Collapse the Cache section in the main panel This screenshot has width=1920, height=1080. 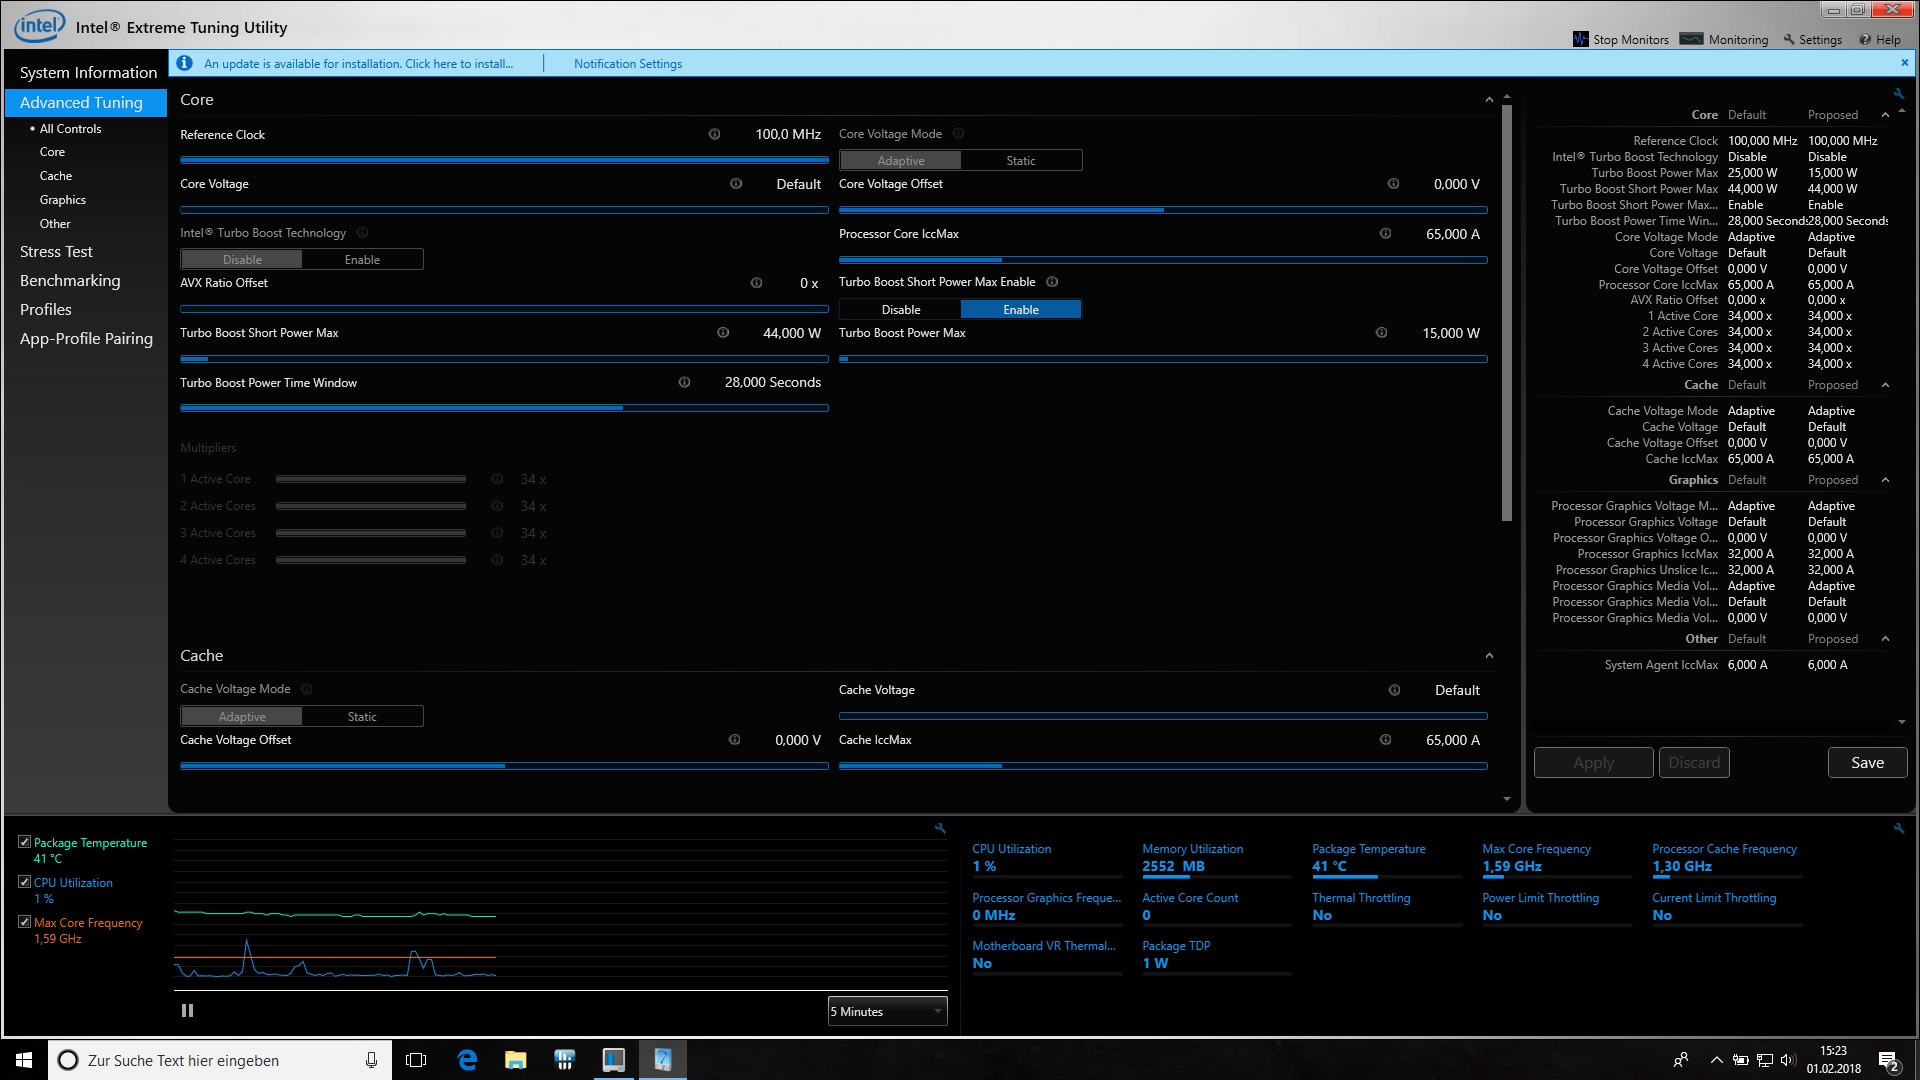[x=1489, y=656]
